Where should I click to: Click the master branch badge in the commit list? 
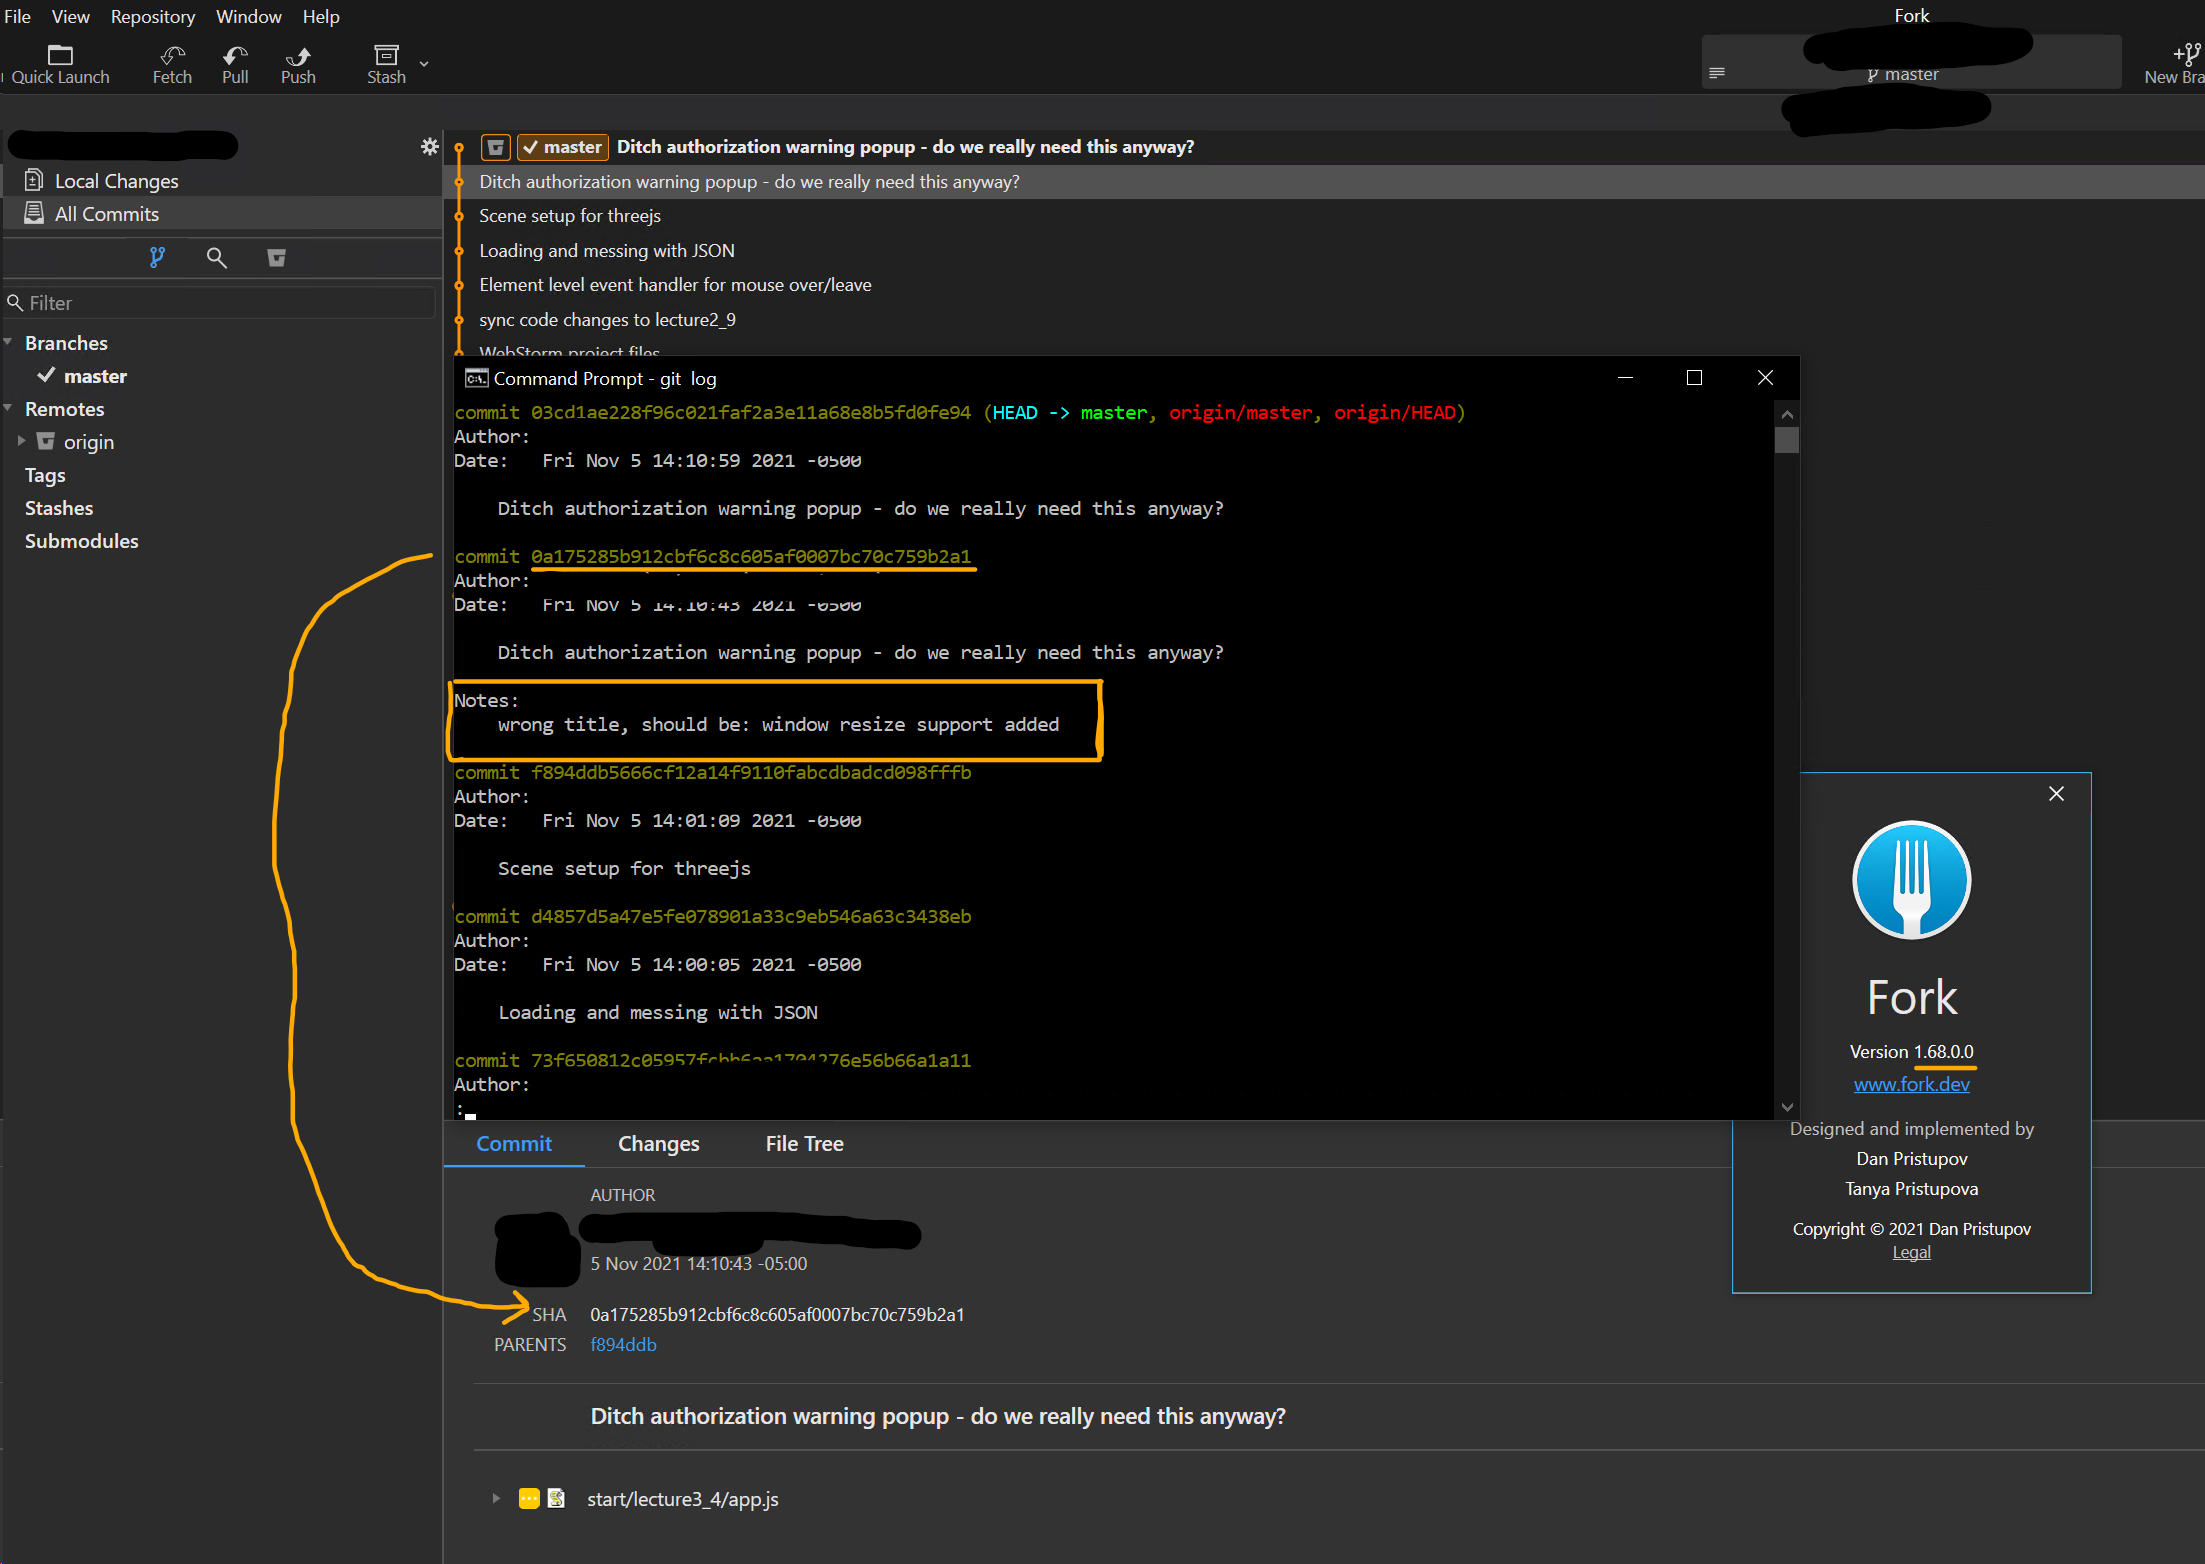click(563, 147)
